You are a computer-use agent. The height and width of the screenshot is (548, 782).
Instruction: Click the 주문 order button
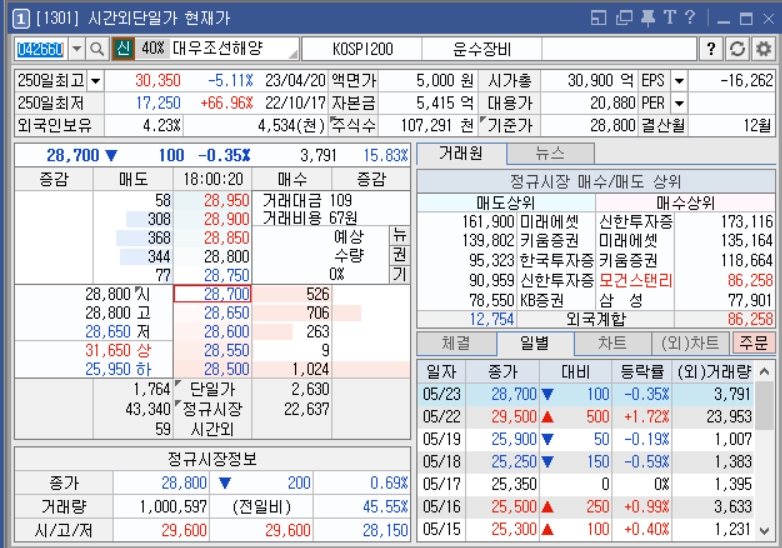tap(754, 343)
